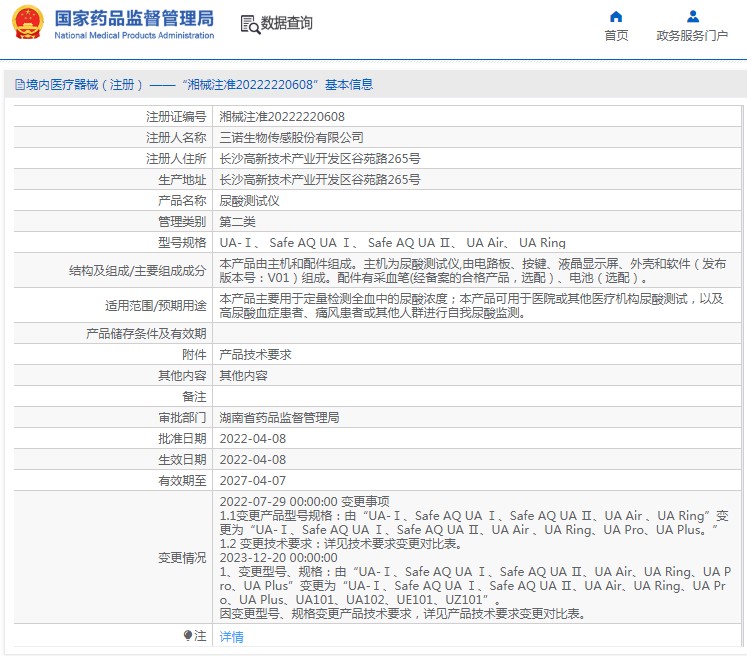Image resolution: width=747 pixels, height=656 pixels.
Task: Click the lightbulb icon next to 注
Action: coord(188,635)
